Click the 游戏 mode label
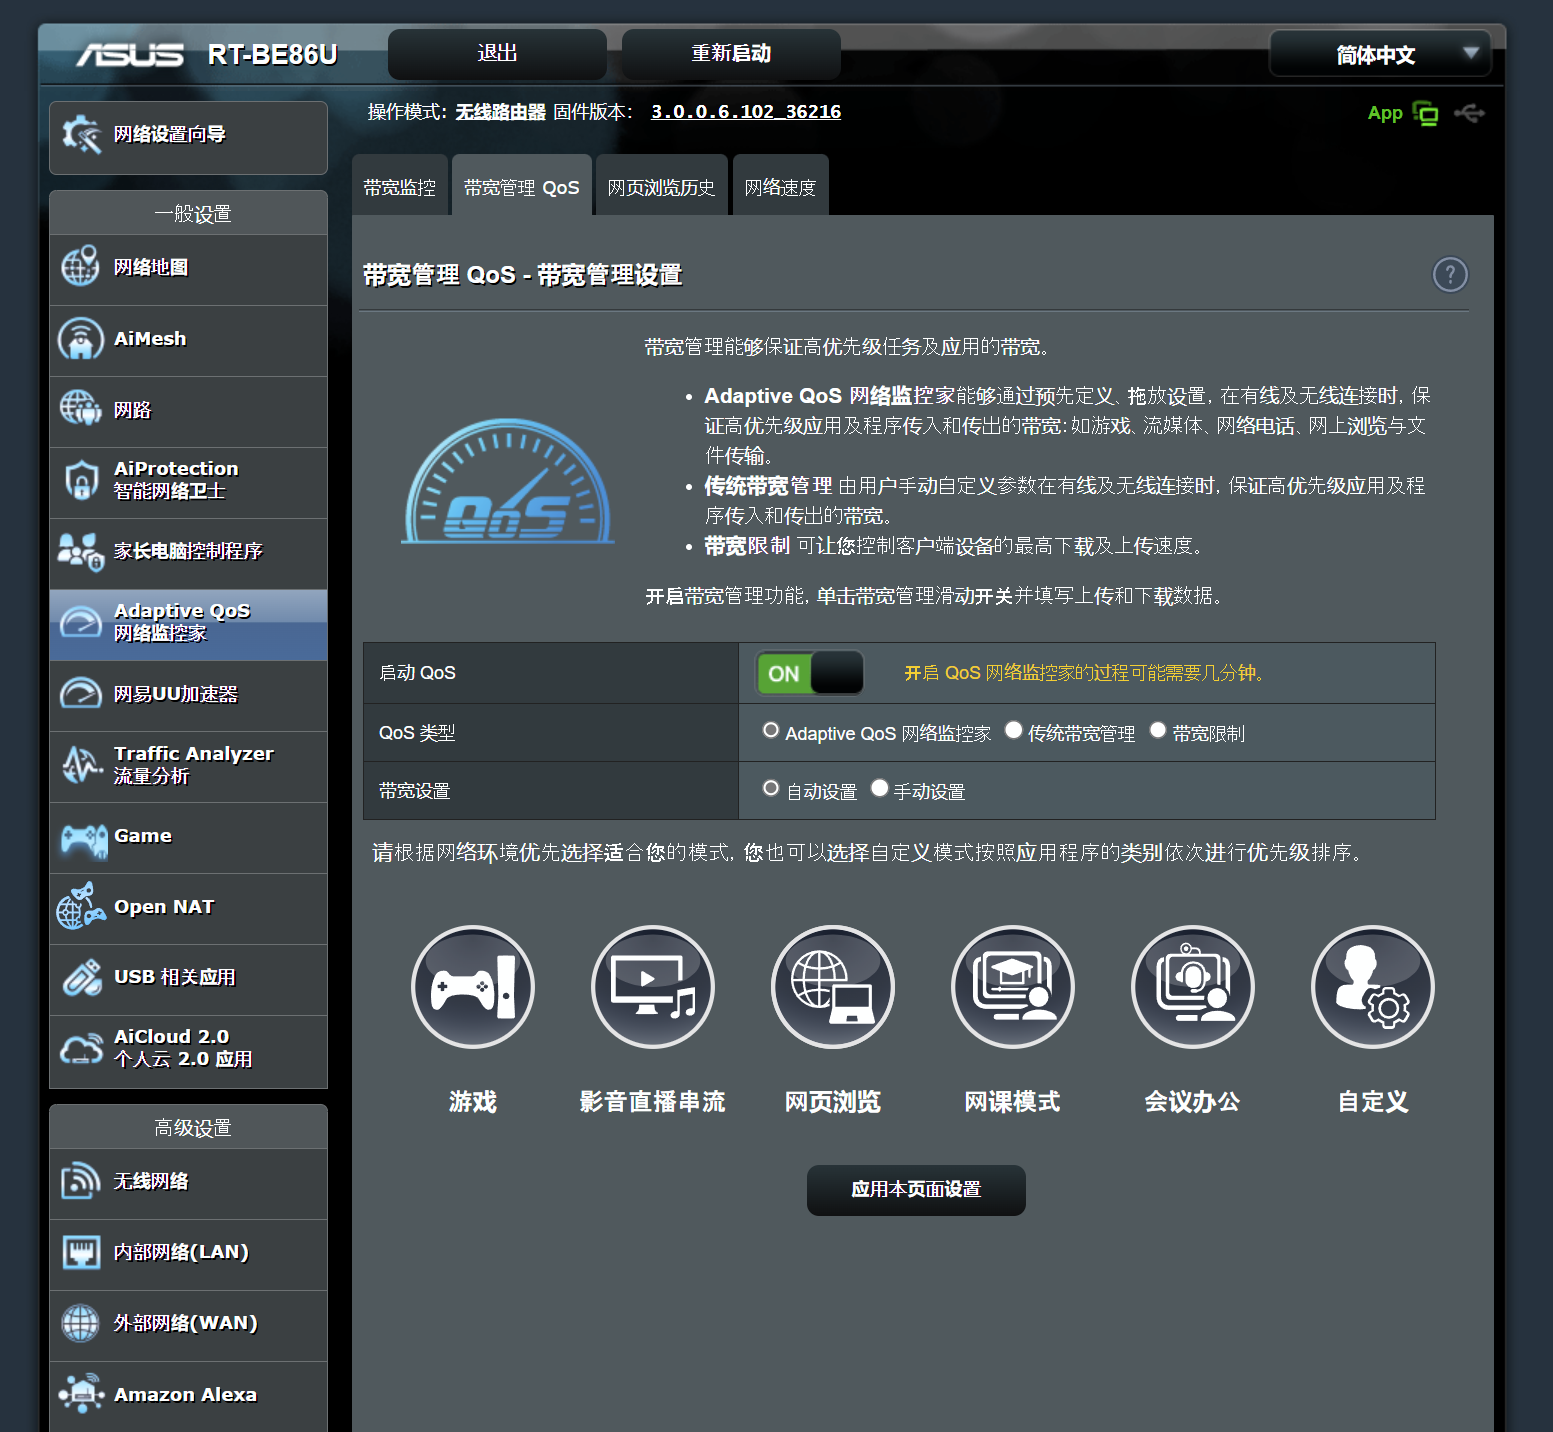 click(473, 1102)
